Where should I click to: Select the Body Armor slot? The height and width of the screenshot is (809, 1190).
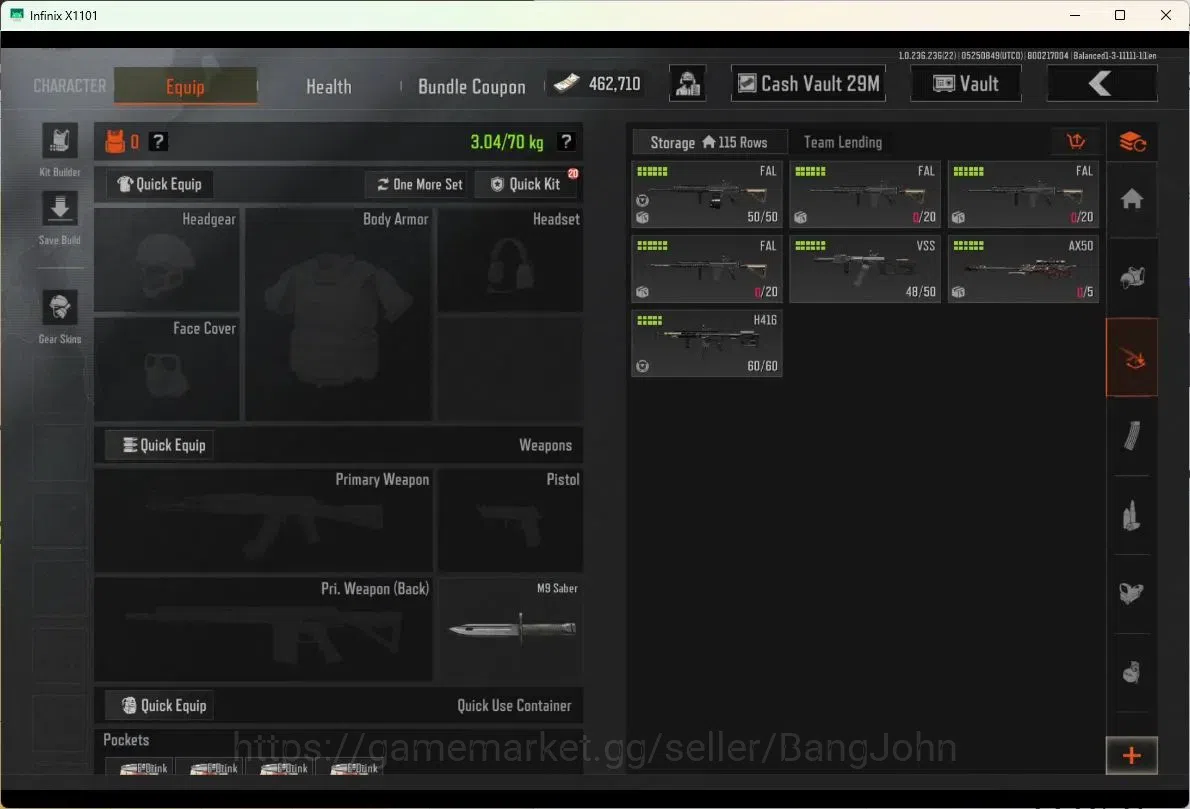(x=338, y=314)
